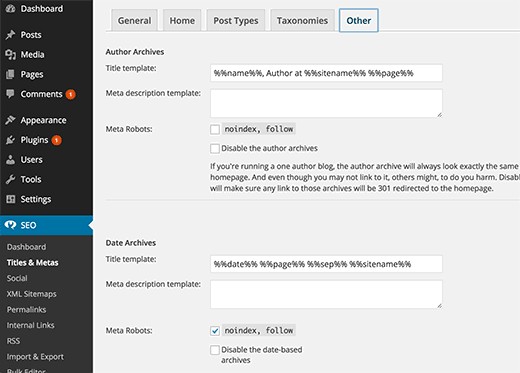Click the Date Archives meta description textarea
520x373 pixels.
(326, 294)
